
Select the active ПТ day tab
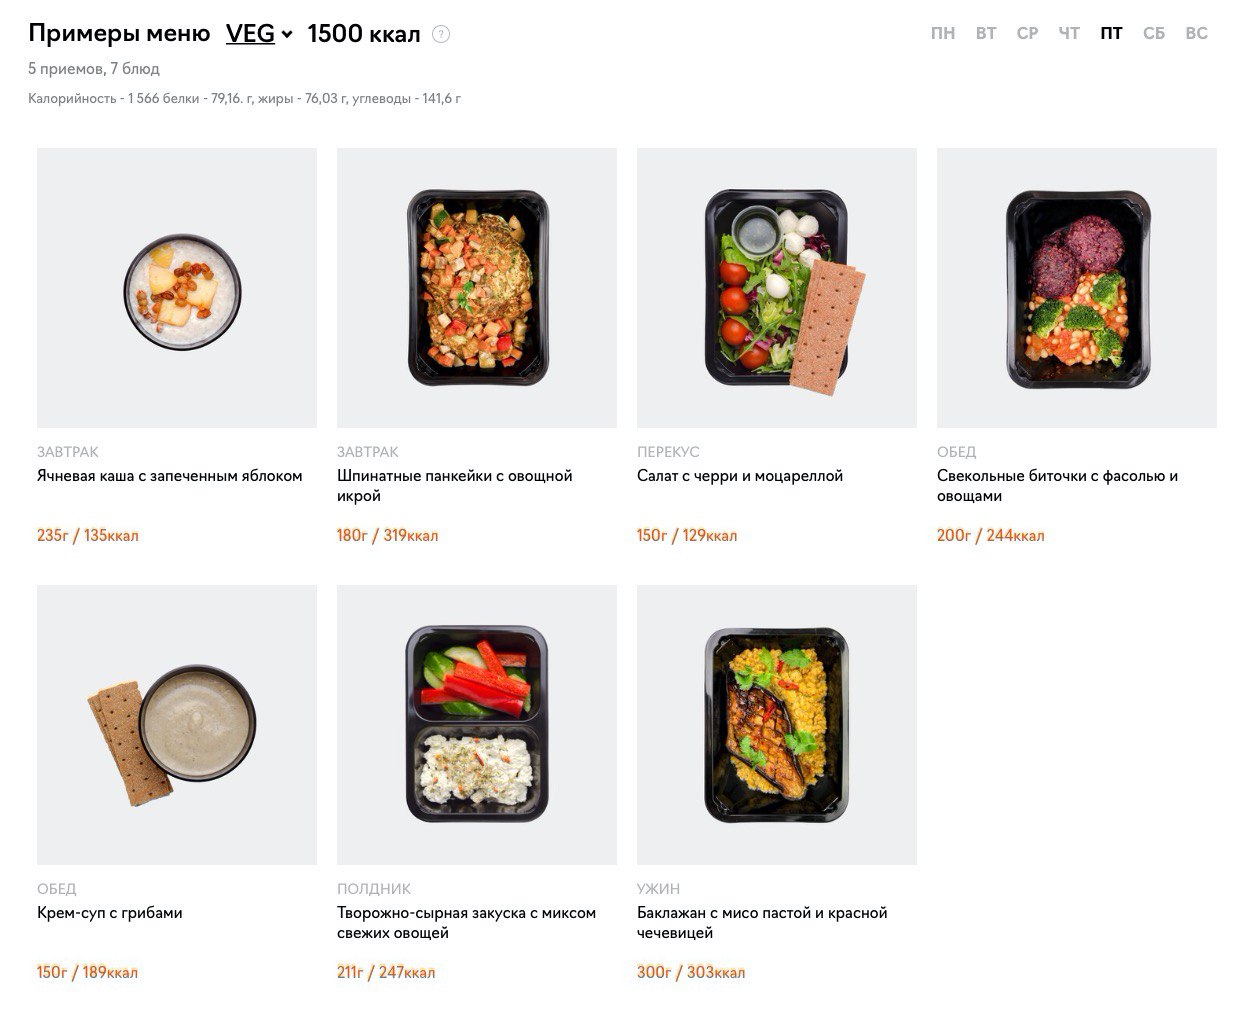(1111, 34)
